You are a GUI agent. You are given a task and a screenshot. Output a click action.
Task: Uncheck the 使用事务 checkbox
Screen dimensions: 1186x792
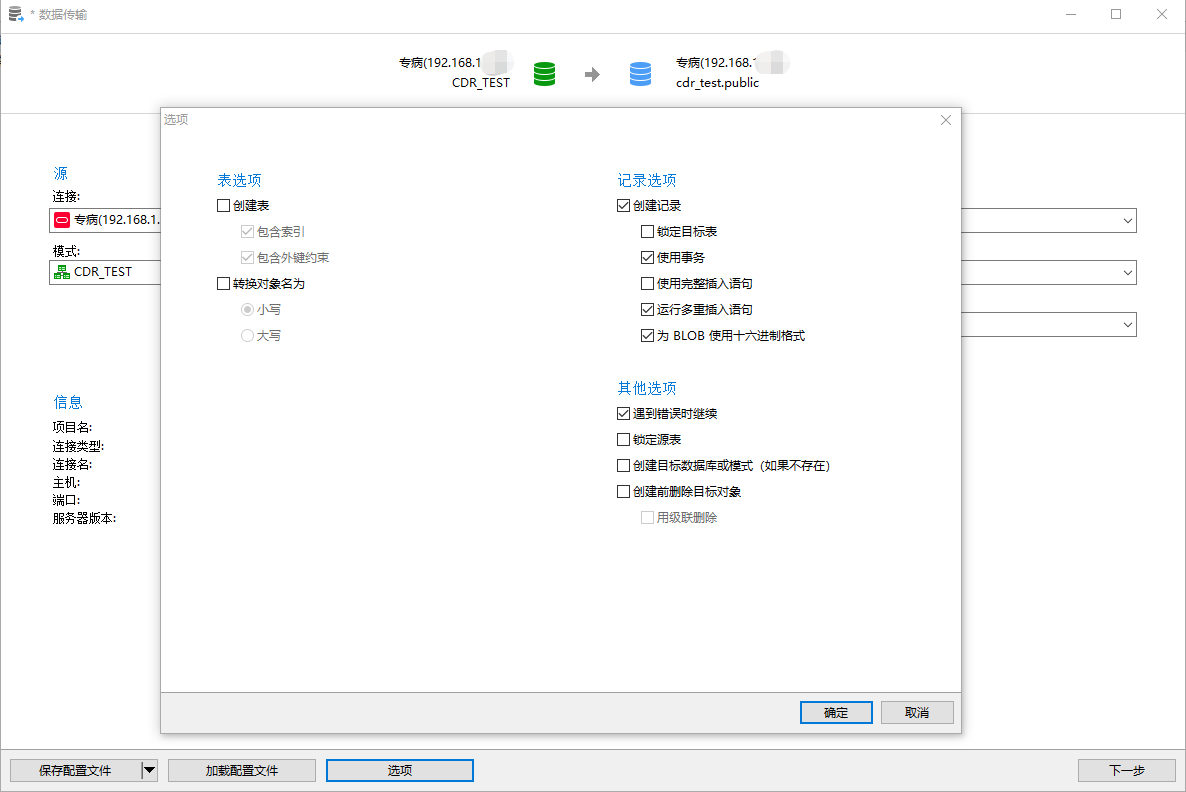(x=647, y=258)
